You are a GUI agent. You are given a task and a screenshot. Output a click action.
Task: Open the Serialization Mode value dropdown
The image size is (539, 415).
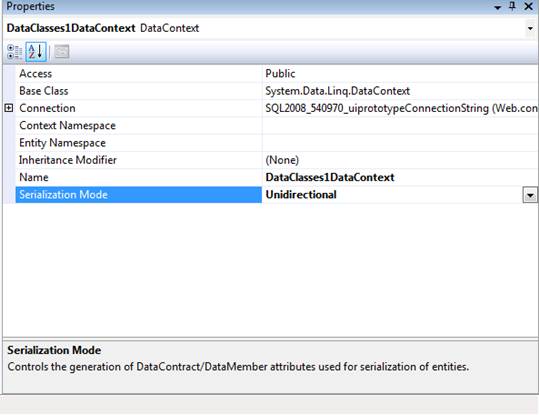click(x=530, y=195)
